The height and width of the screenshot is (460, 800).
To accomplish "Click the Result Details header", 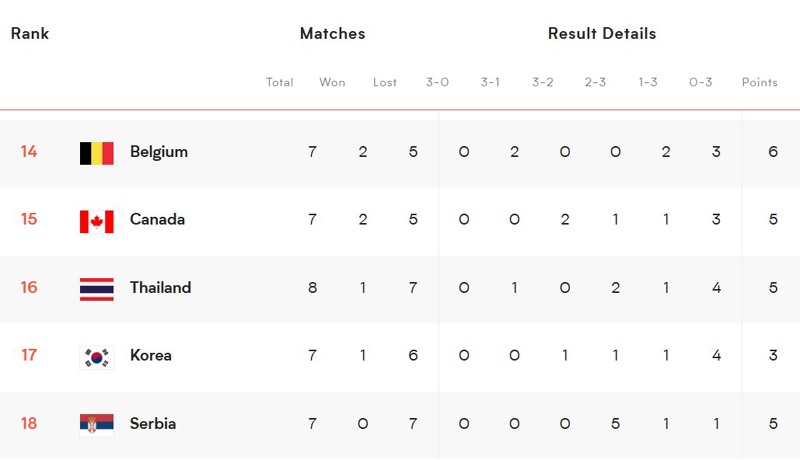I will (602, 34).
